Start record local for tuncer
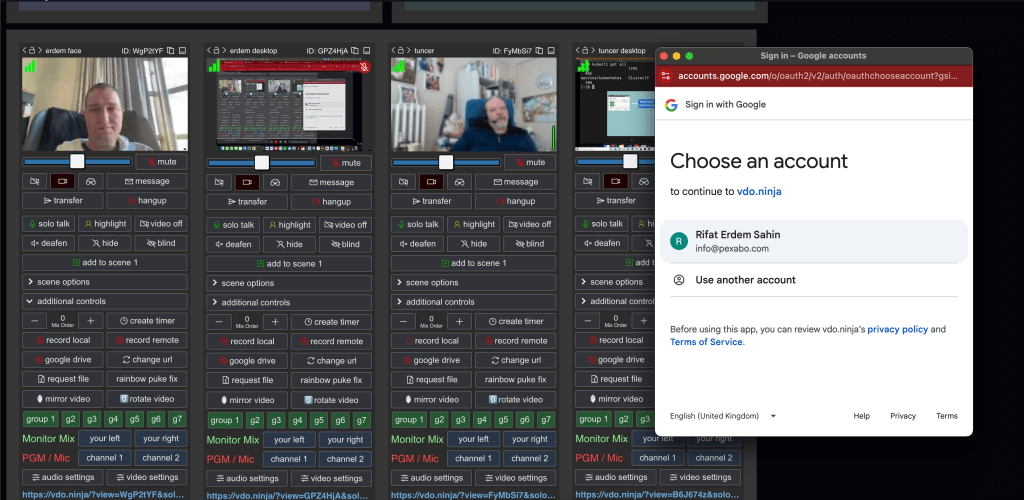The width and height of the screenshot is (1024, 500). pos(432,341)
